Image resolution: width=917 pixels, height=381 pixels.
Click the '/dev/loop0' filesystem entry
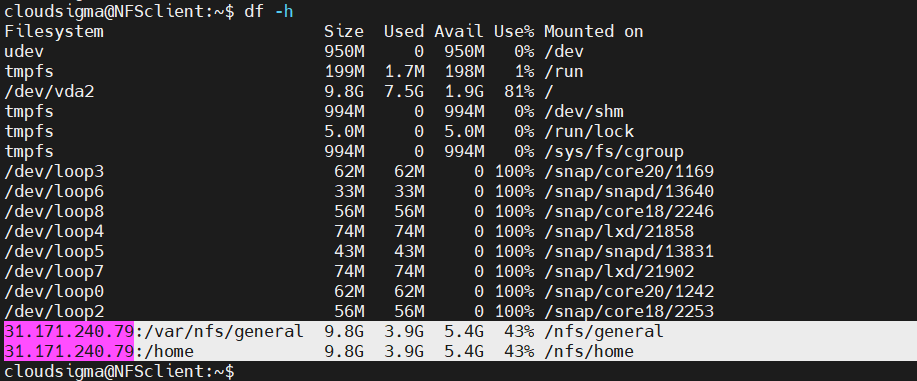pyautogui.click(x=54, y=291)
